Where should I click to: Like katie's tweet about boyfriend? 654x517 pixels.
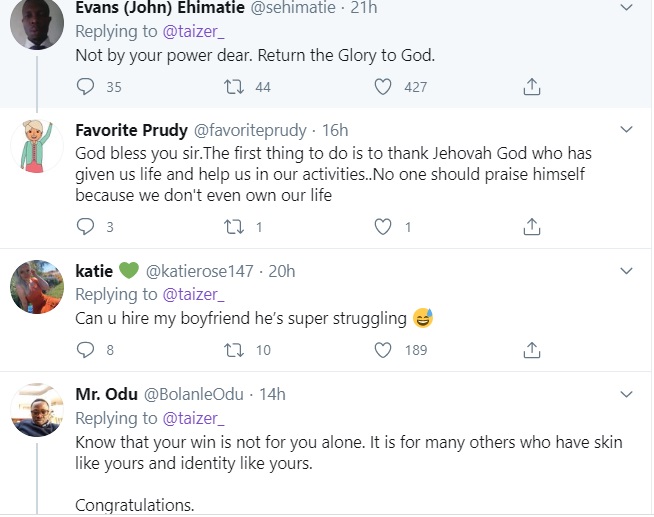click(x=382, y=350)
